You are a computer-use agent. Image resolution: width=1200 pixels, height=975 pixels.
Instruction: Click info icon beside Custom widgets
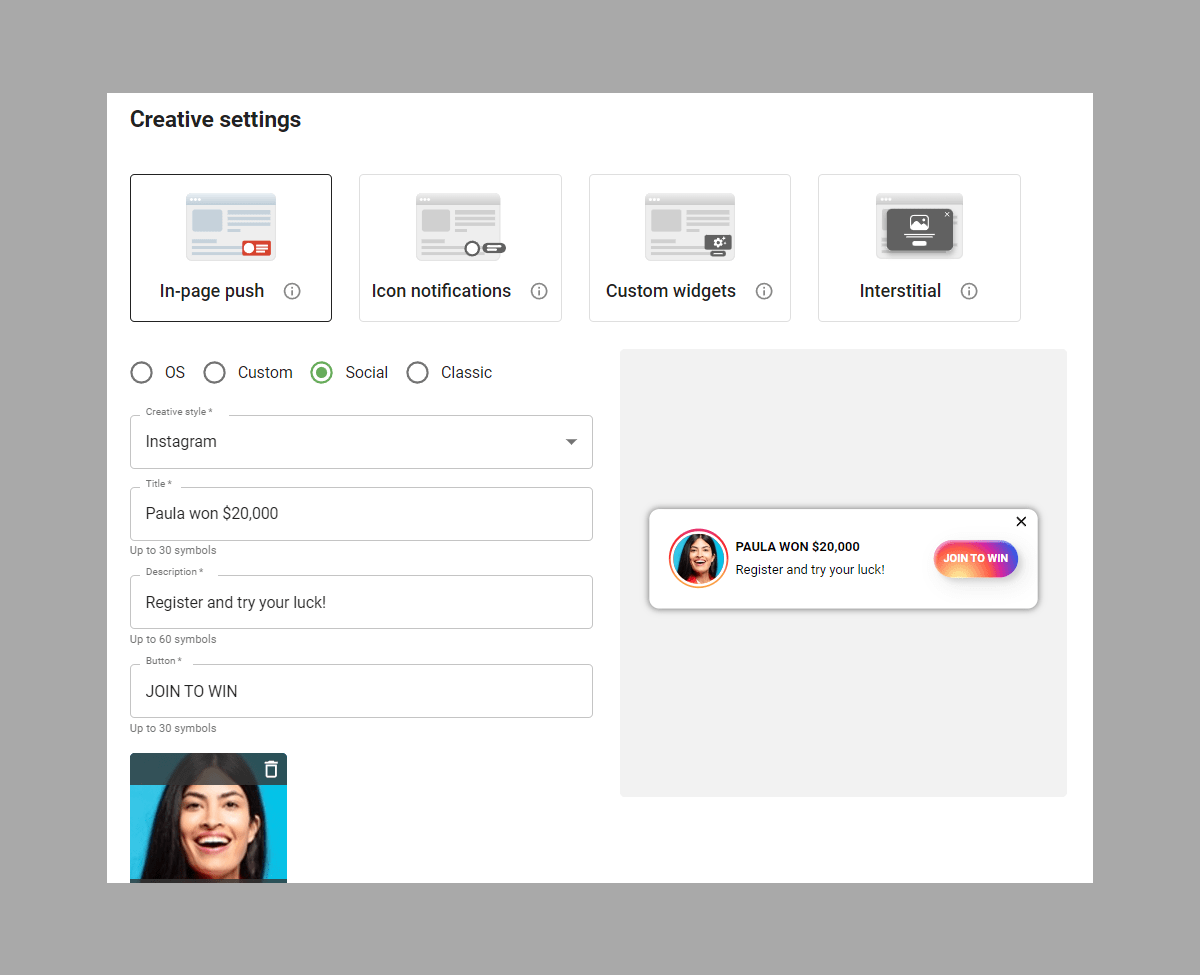pyautogui.click(x=764, y=291)
